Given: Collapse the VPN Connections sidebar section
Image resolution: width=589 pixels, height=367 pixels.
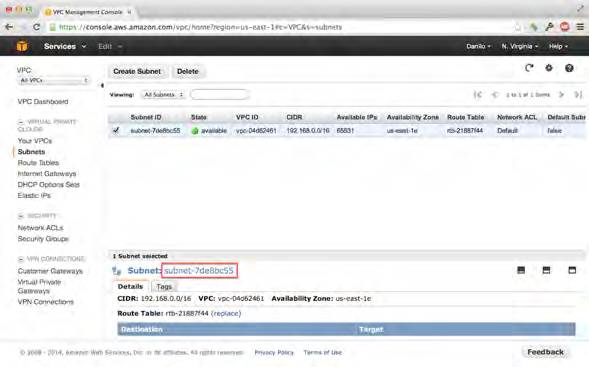Looking at the screenshot, I should tap(21, 259).
